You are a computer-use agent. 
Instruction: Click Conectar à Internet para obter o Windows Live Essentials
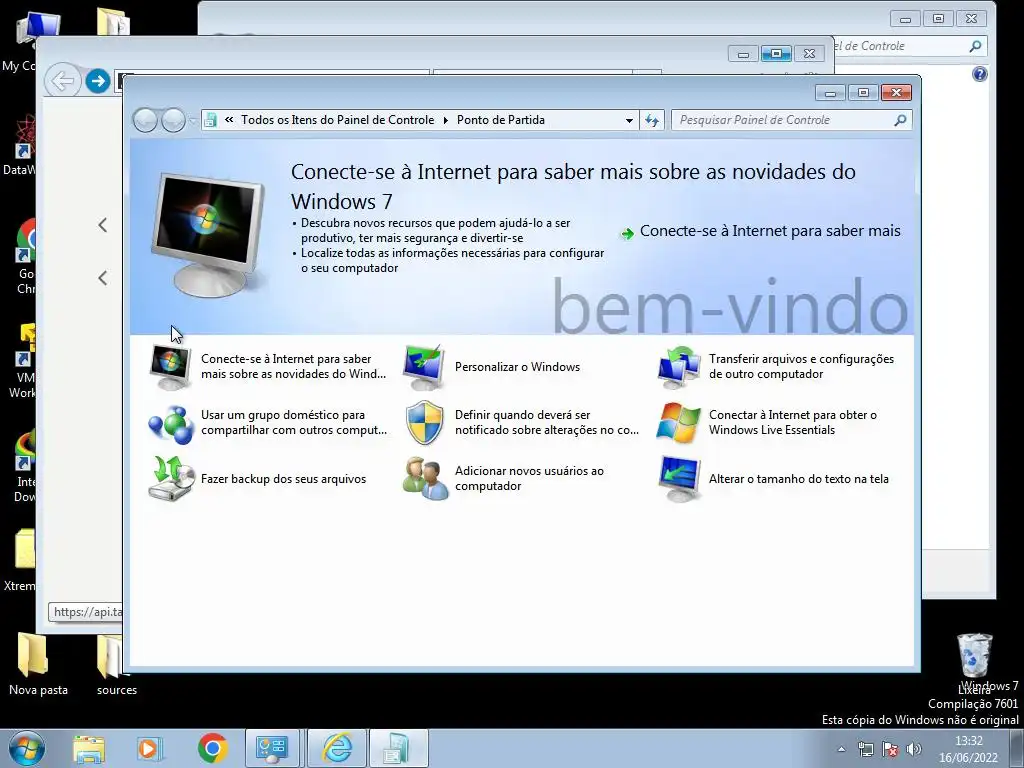click(793, 423)
